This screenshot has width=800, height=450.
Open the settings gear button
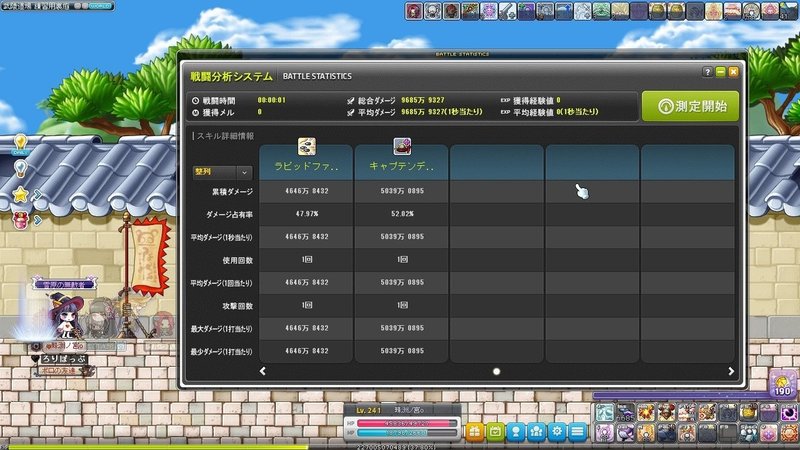(557, 432)
